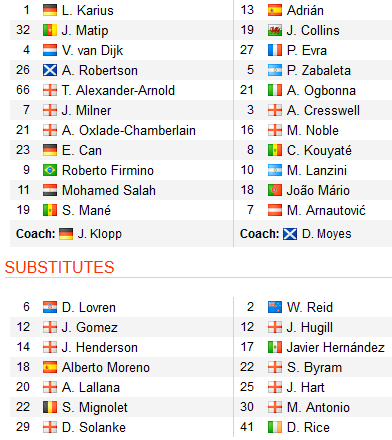
Task: Open T. Alexander-Arnold player page
Action: 118,90
